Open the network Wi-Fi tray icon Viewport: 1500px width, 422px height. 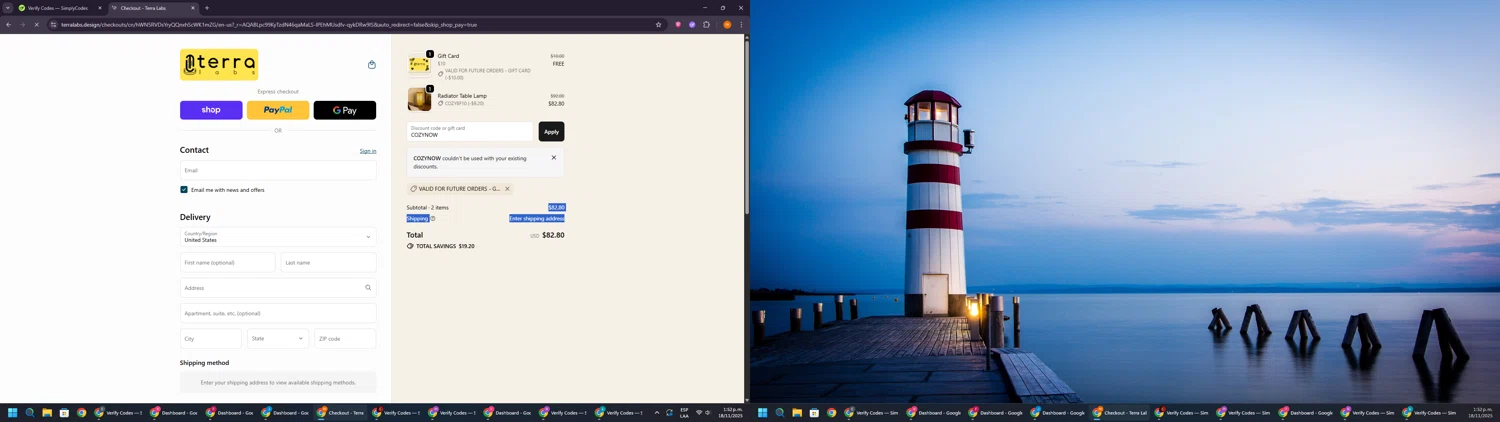699,412
